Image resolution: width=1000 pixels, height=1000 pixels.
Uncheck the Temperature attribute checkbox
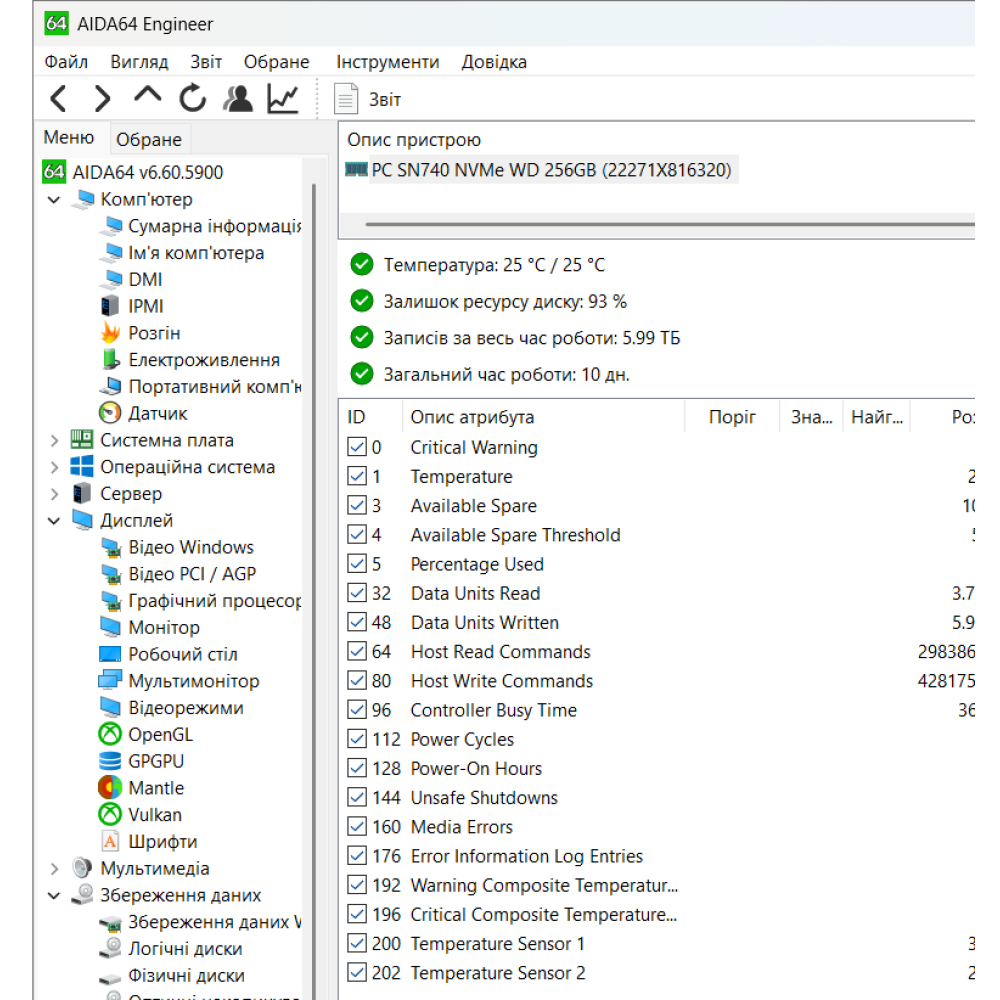pyautogui.click(x=357, y=477)
